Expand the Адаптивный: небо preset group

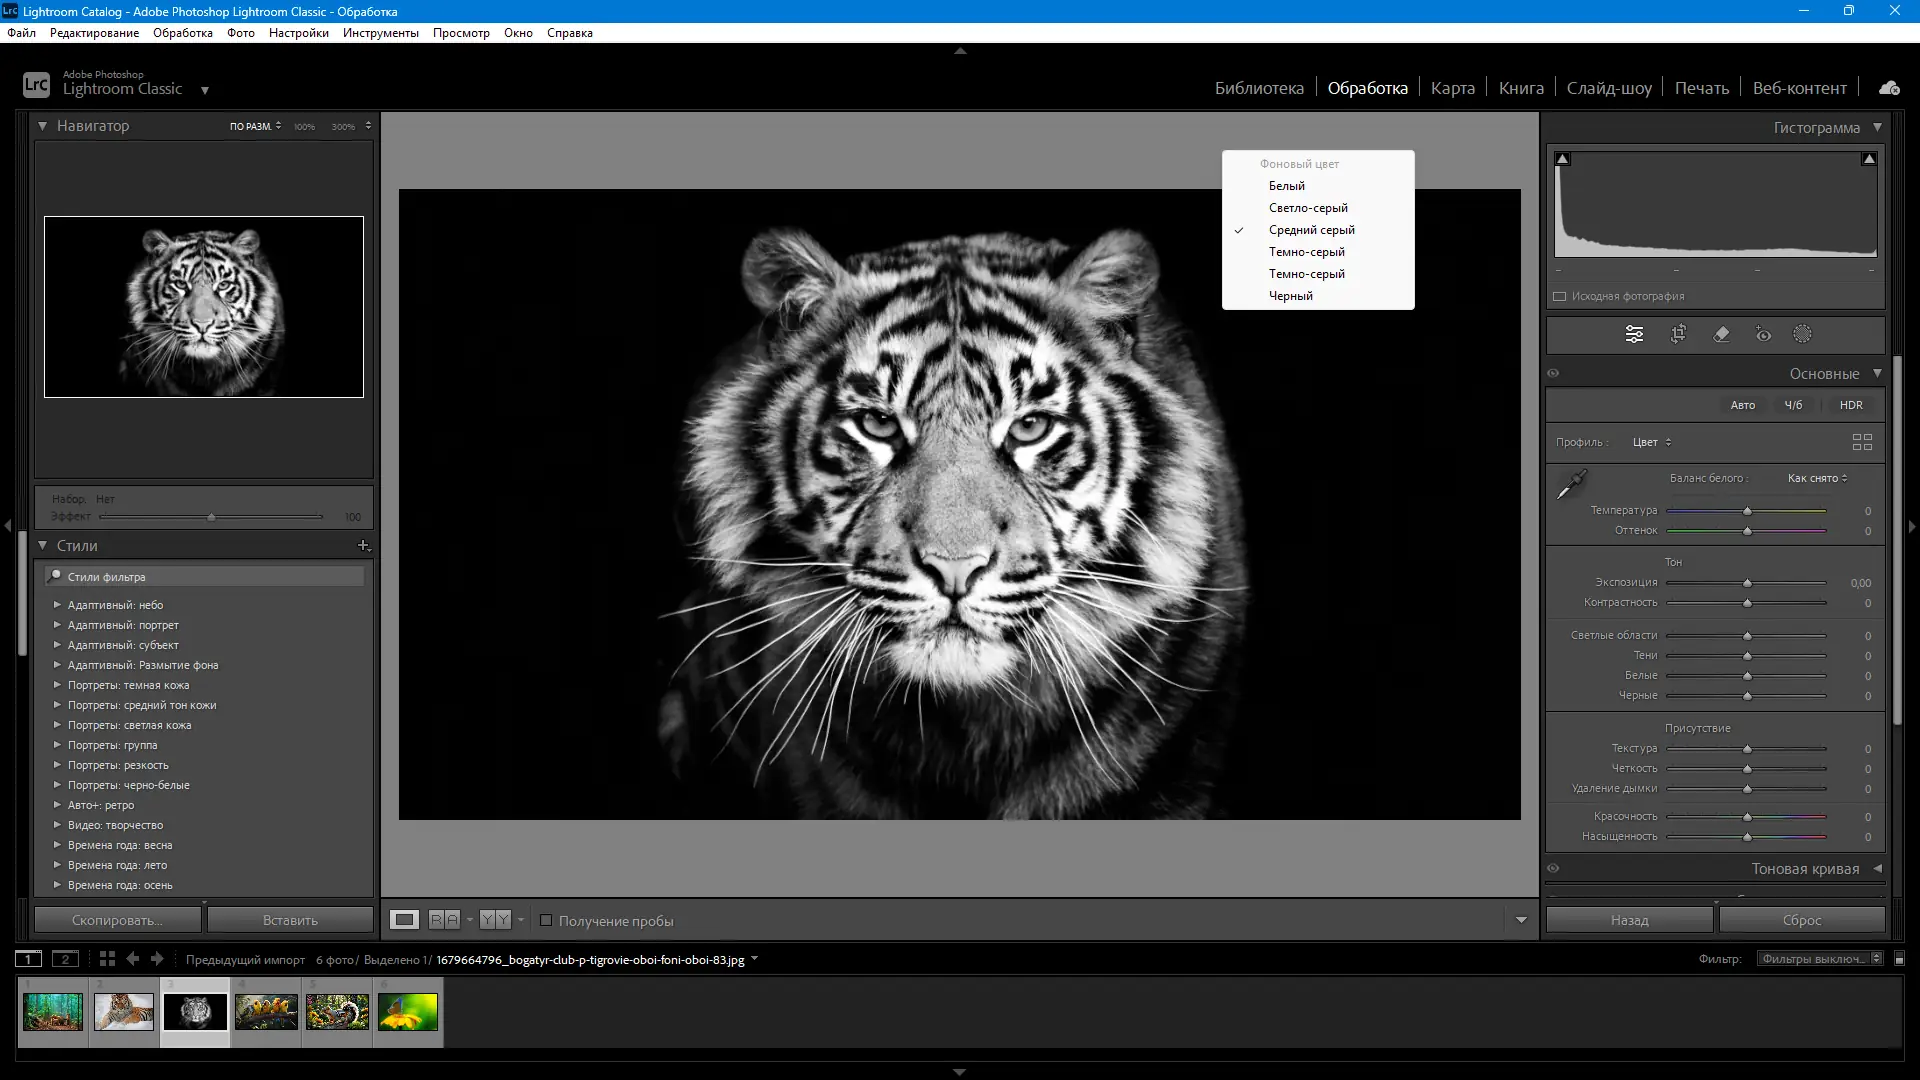57,605
